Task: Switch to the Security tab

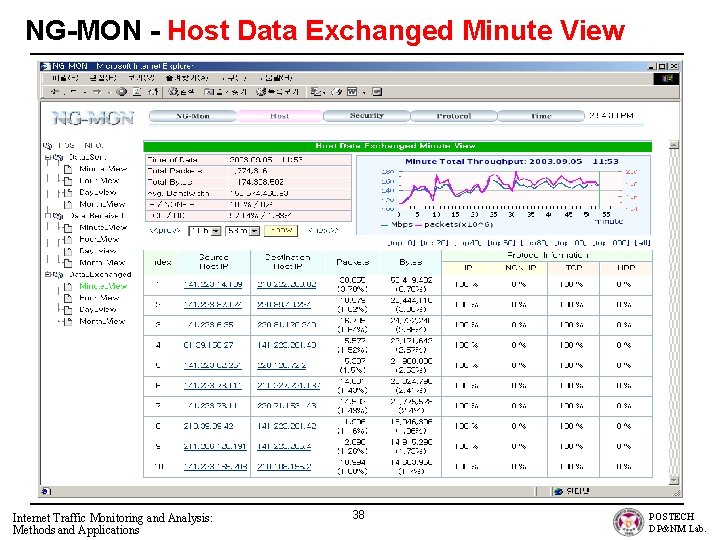Action: 366,116
